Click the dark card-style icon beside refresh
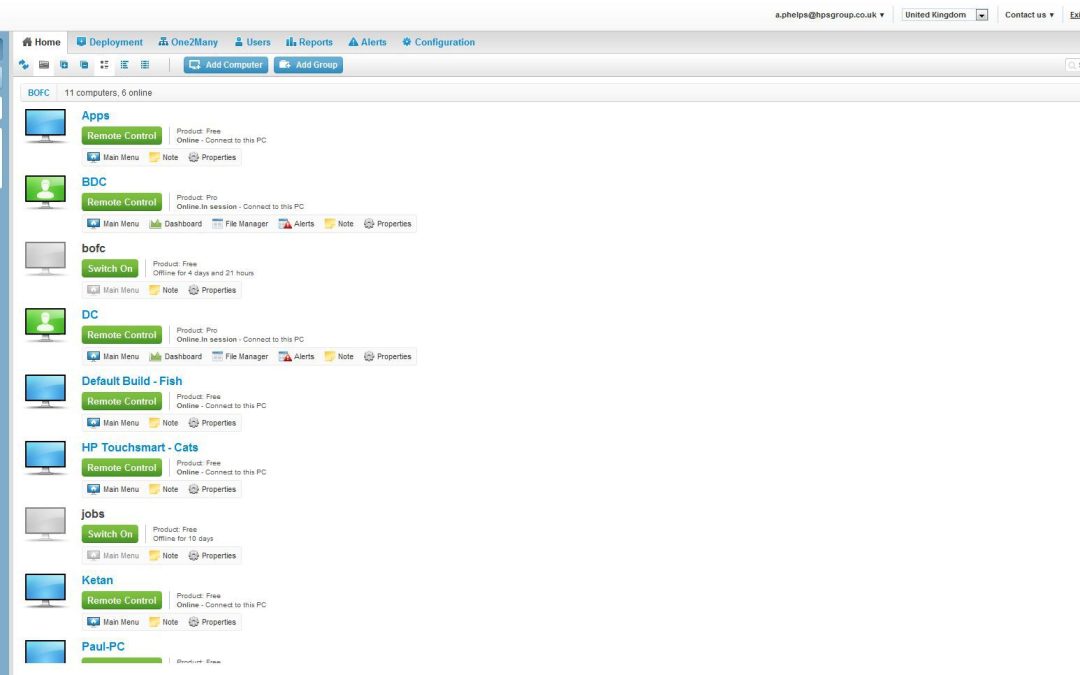Image resolution: width=1080 pixels, height=675 pixels. coord(44,65)
